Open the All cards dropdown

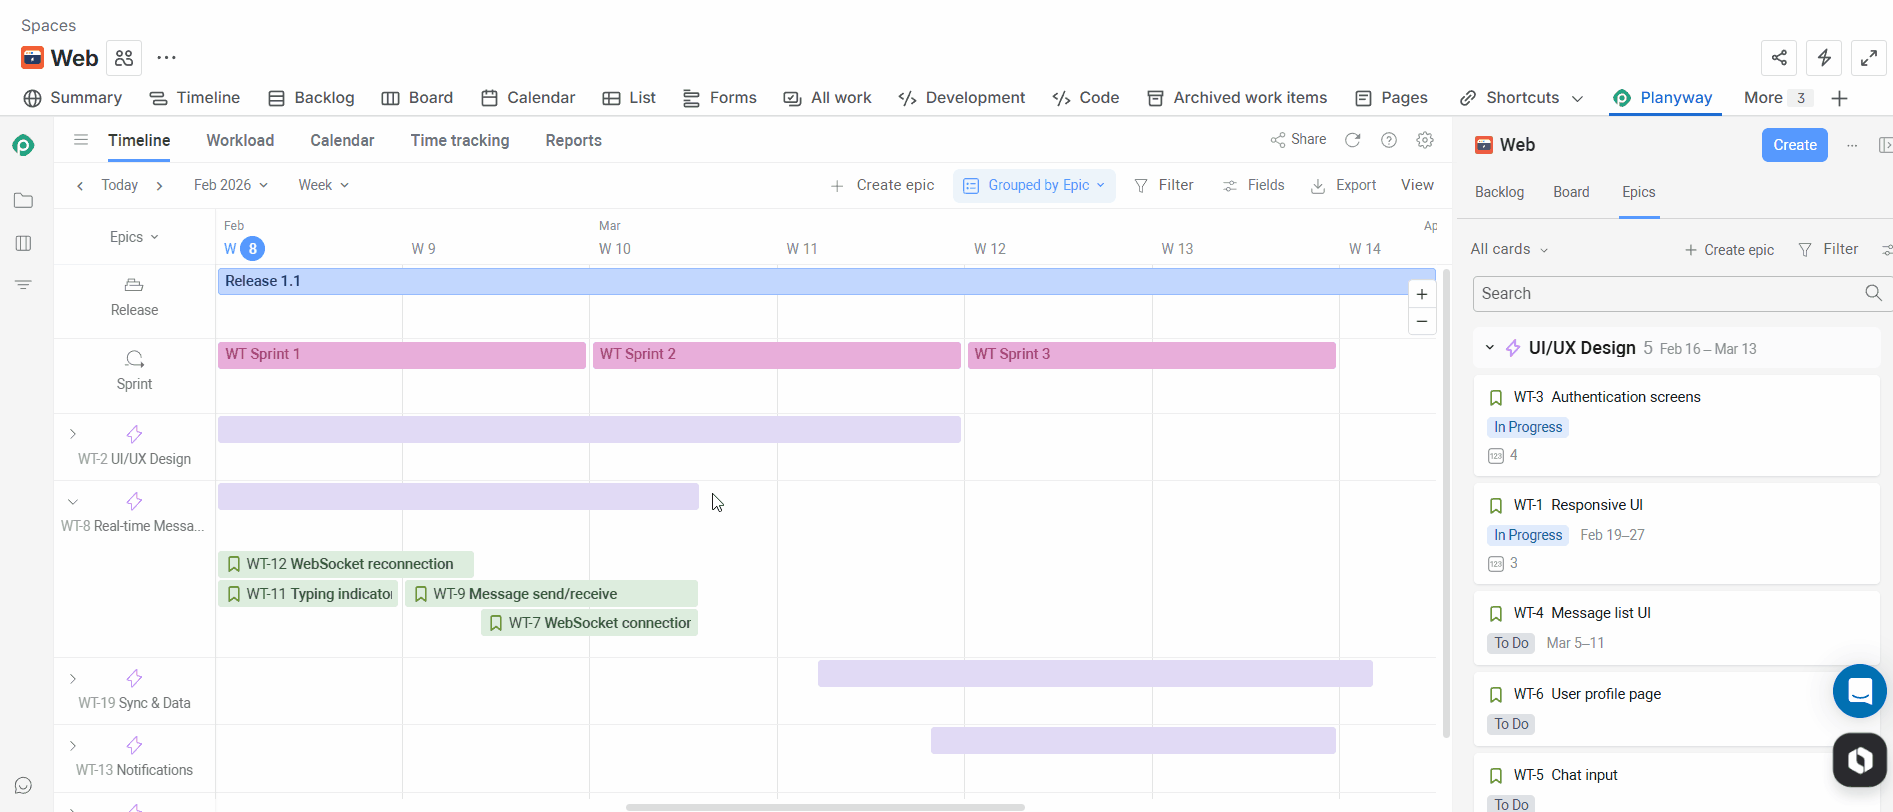[1509, 249]
